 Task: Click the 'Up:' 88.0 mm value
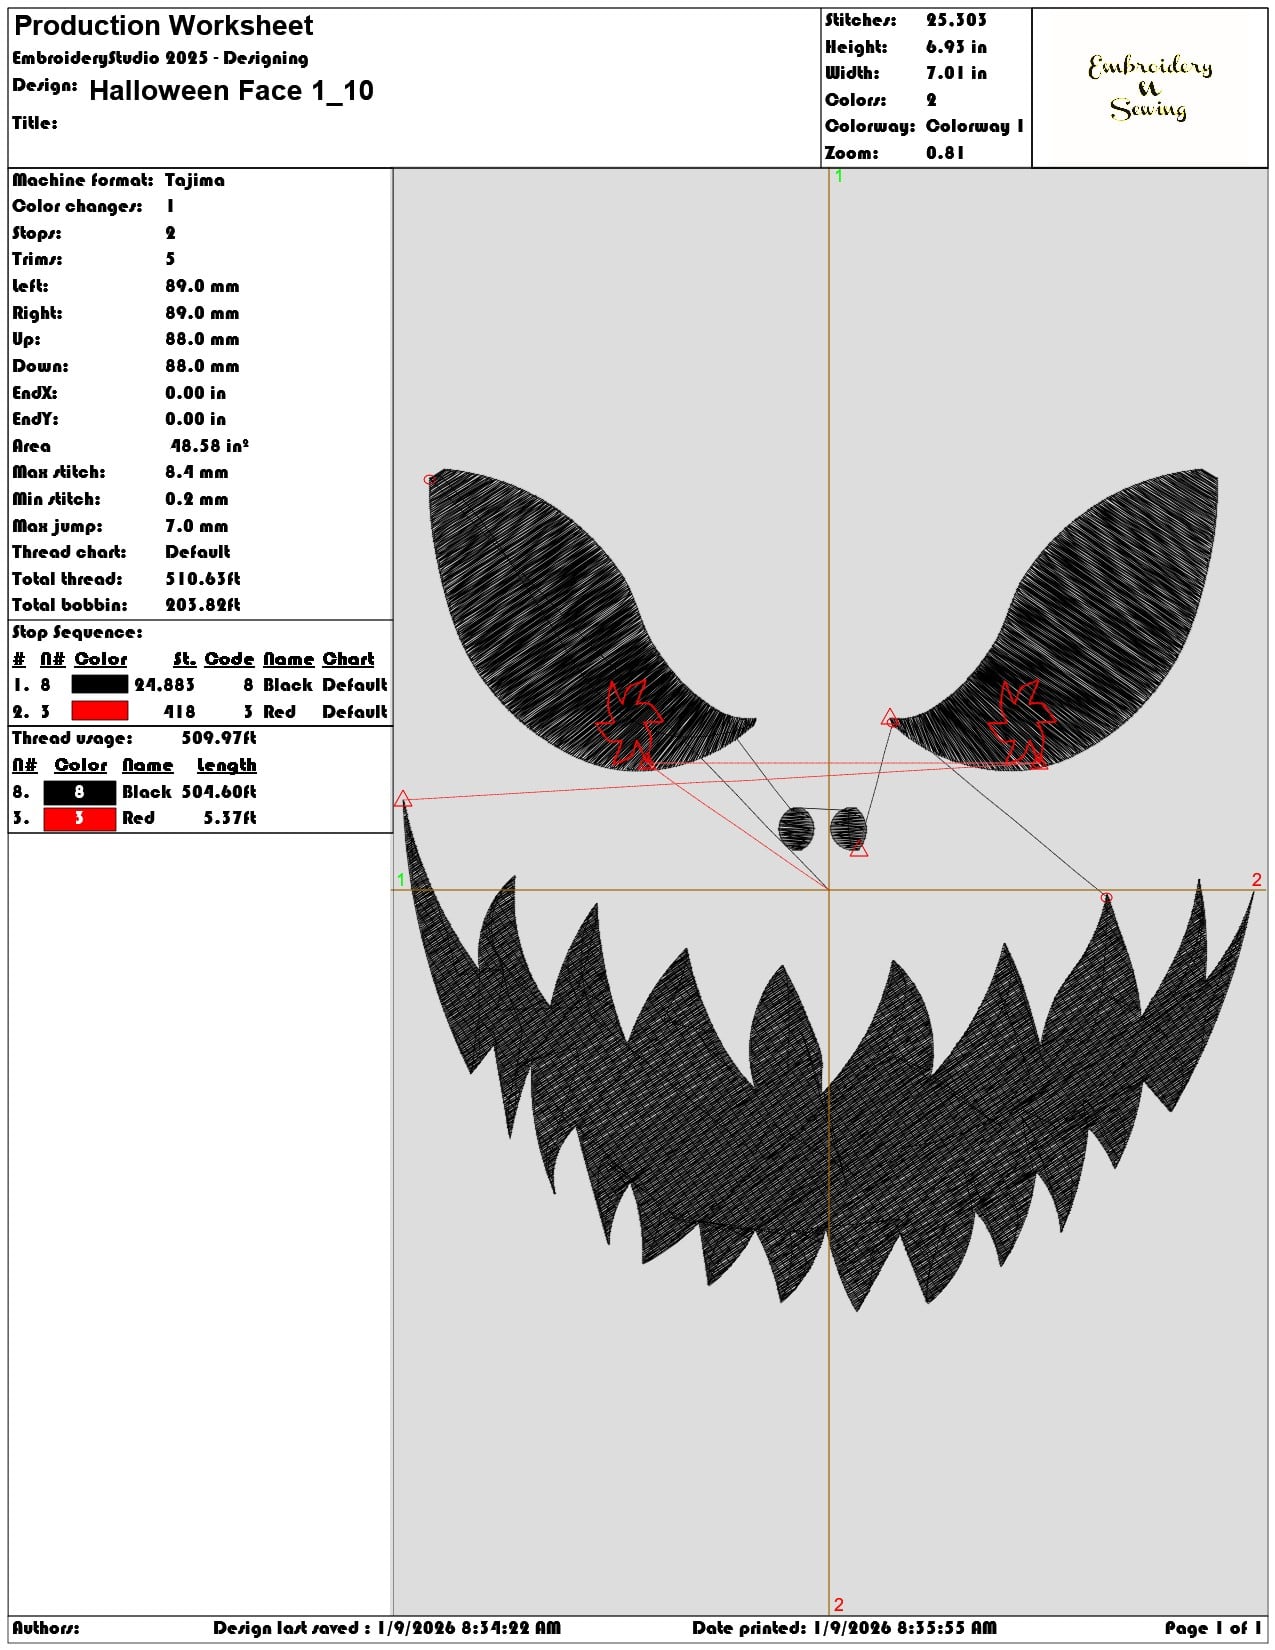[202, 339]
